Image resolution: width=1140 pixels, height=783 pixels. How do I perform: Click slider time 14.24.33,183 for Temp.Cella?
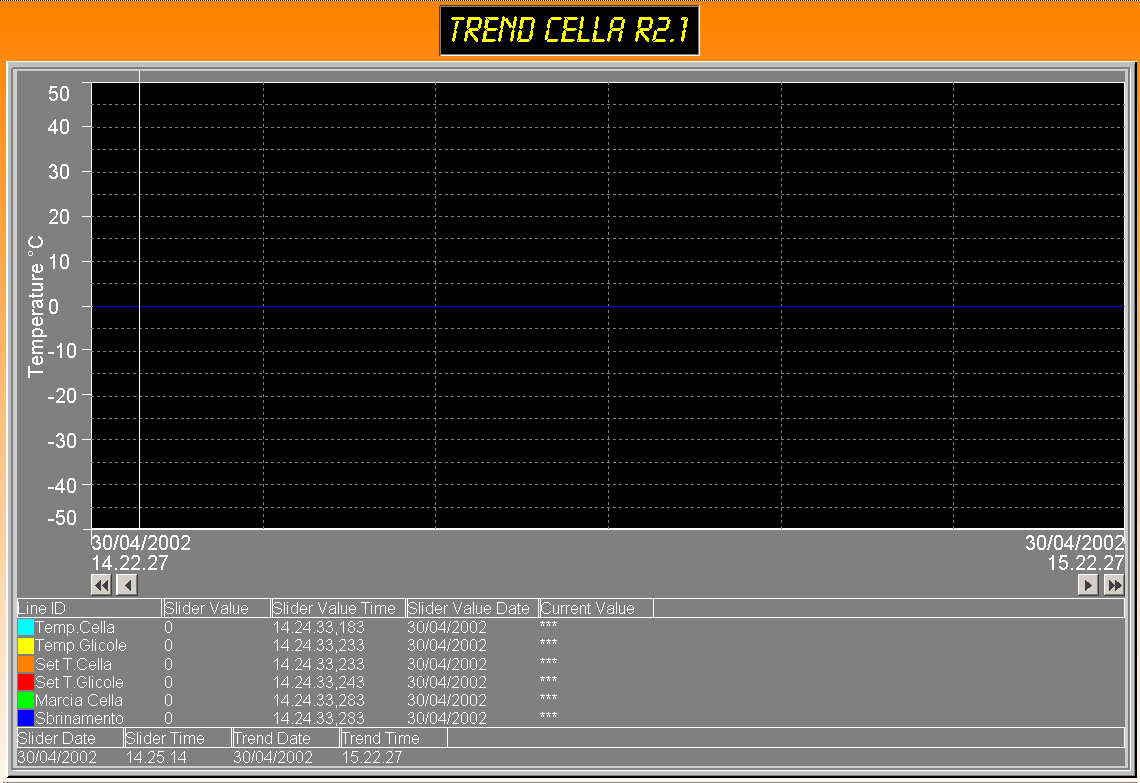[x=318, y=627]
